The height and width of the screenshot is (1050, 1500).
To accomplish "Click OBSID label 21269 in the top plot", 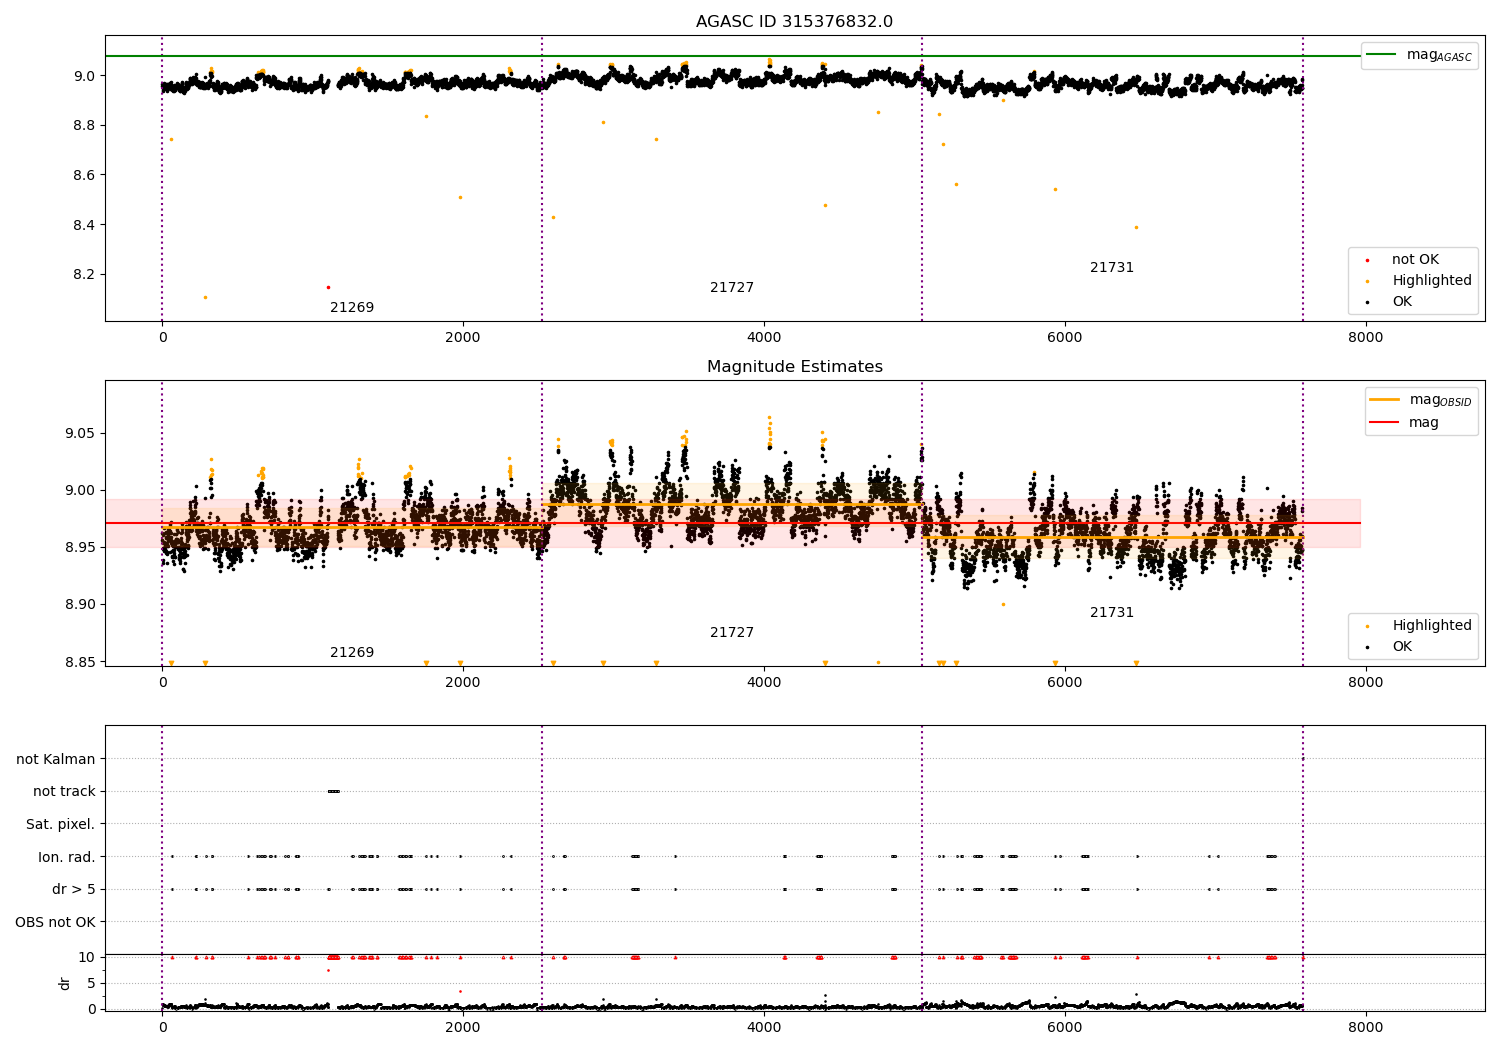I will coord(352,308).
